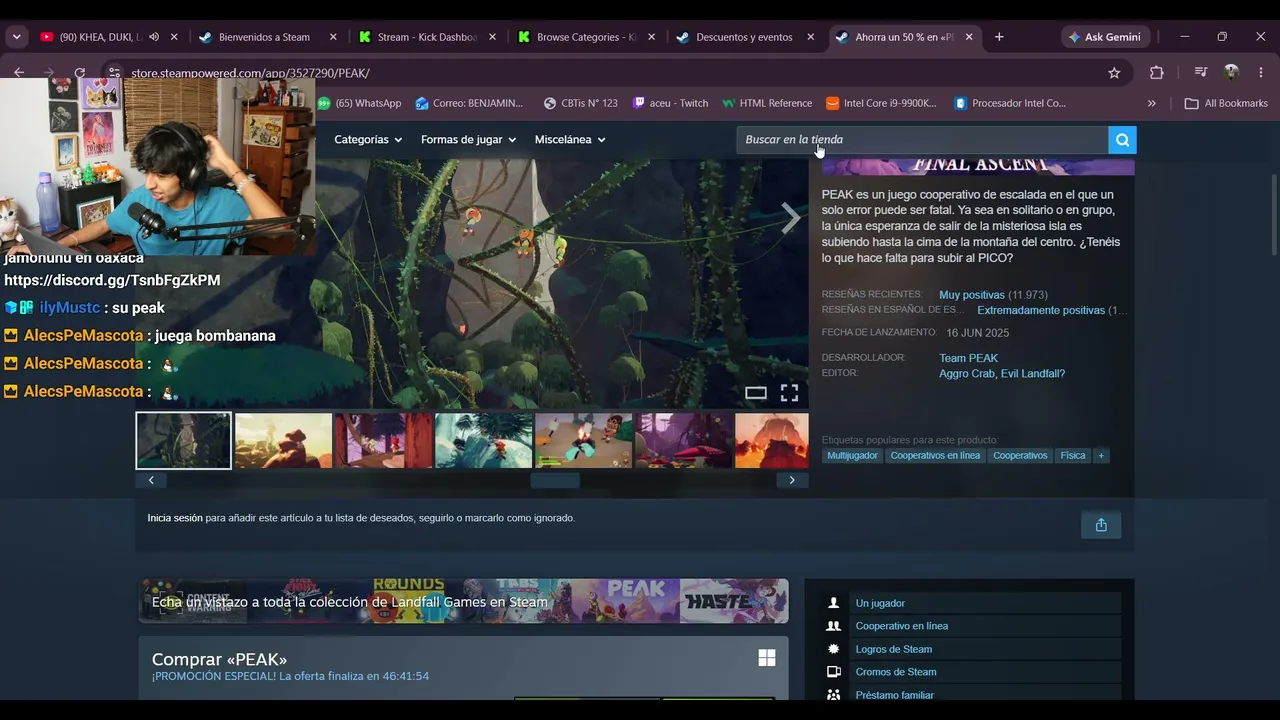Select the Cooperativos en línea tag
Screen dimensions: 1280x720
coord(935,455)
